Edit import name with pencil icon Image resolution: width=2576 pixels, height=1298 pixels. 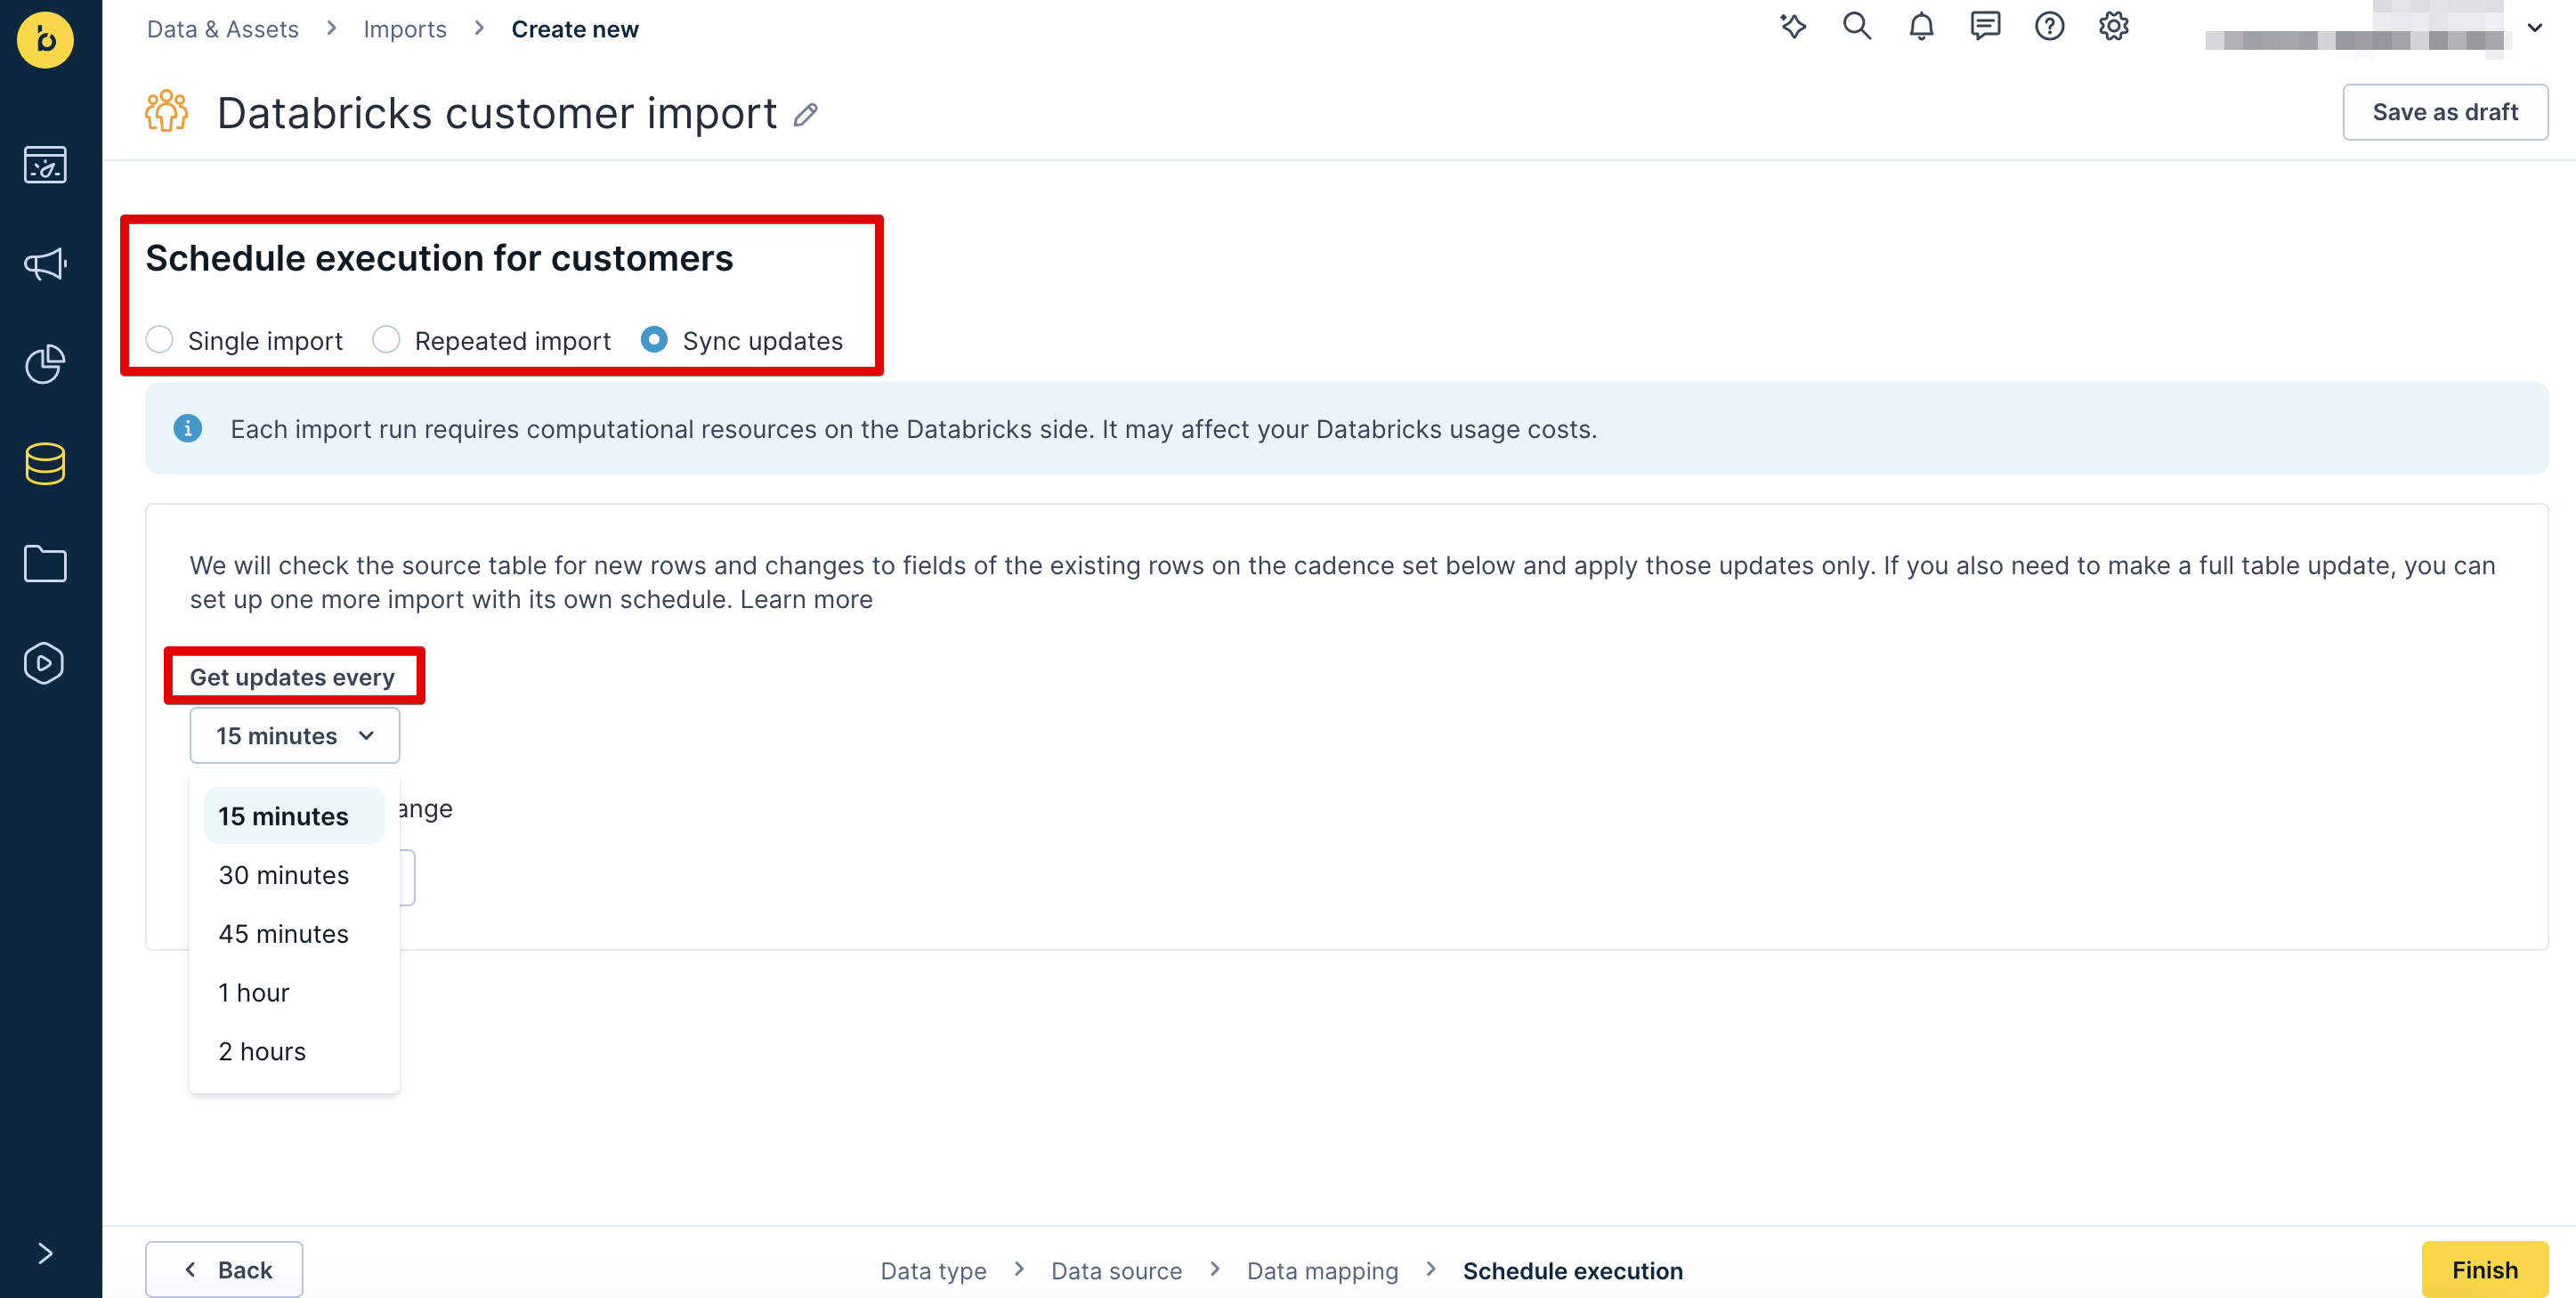(806, 115)
